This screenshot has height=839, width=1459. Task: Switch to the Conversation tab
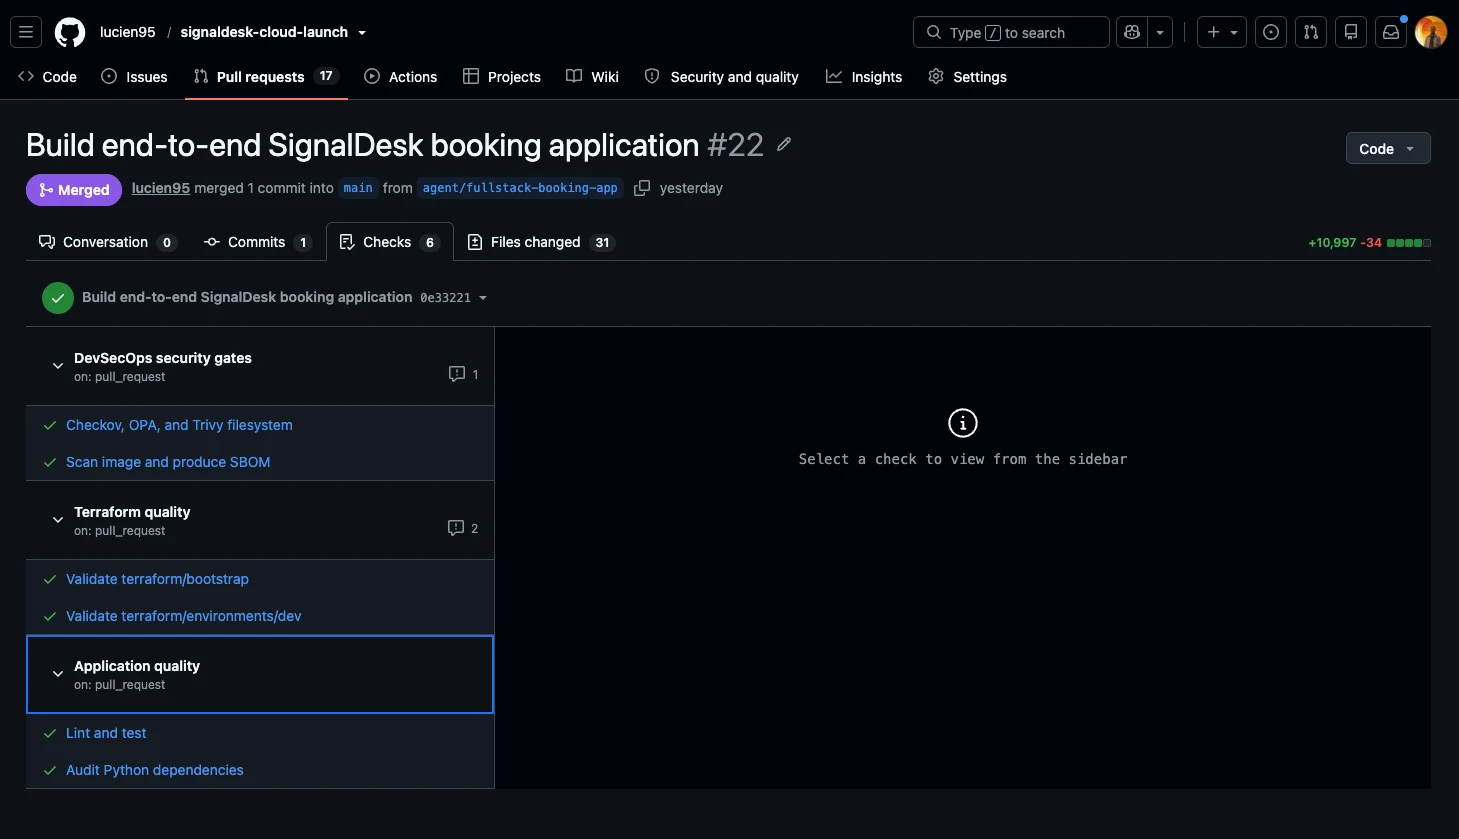[x=107, y=242]
